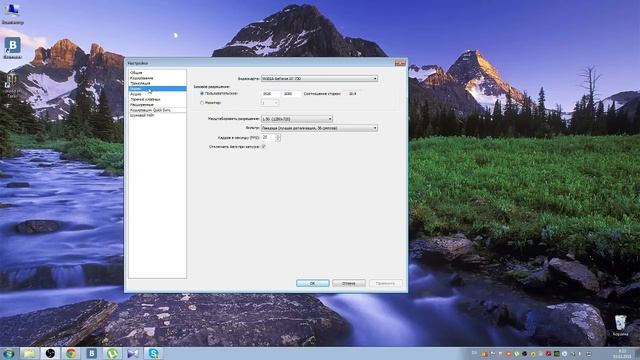
Task: Open the Горячие клавиши settings section
Action: click(x=157, y=99)
